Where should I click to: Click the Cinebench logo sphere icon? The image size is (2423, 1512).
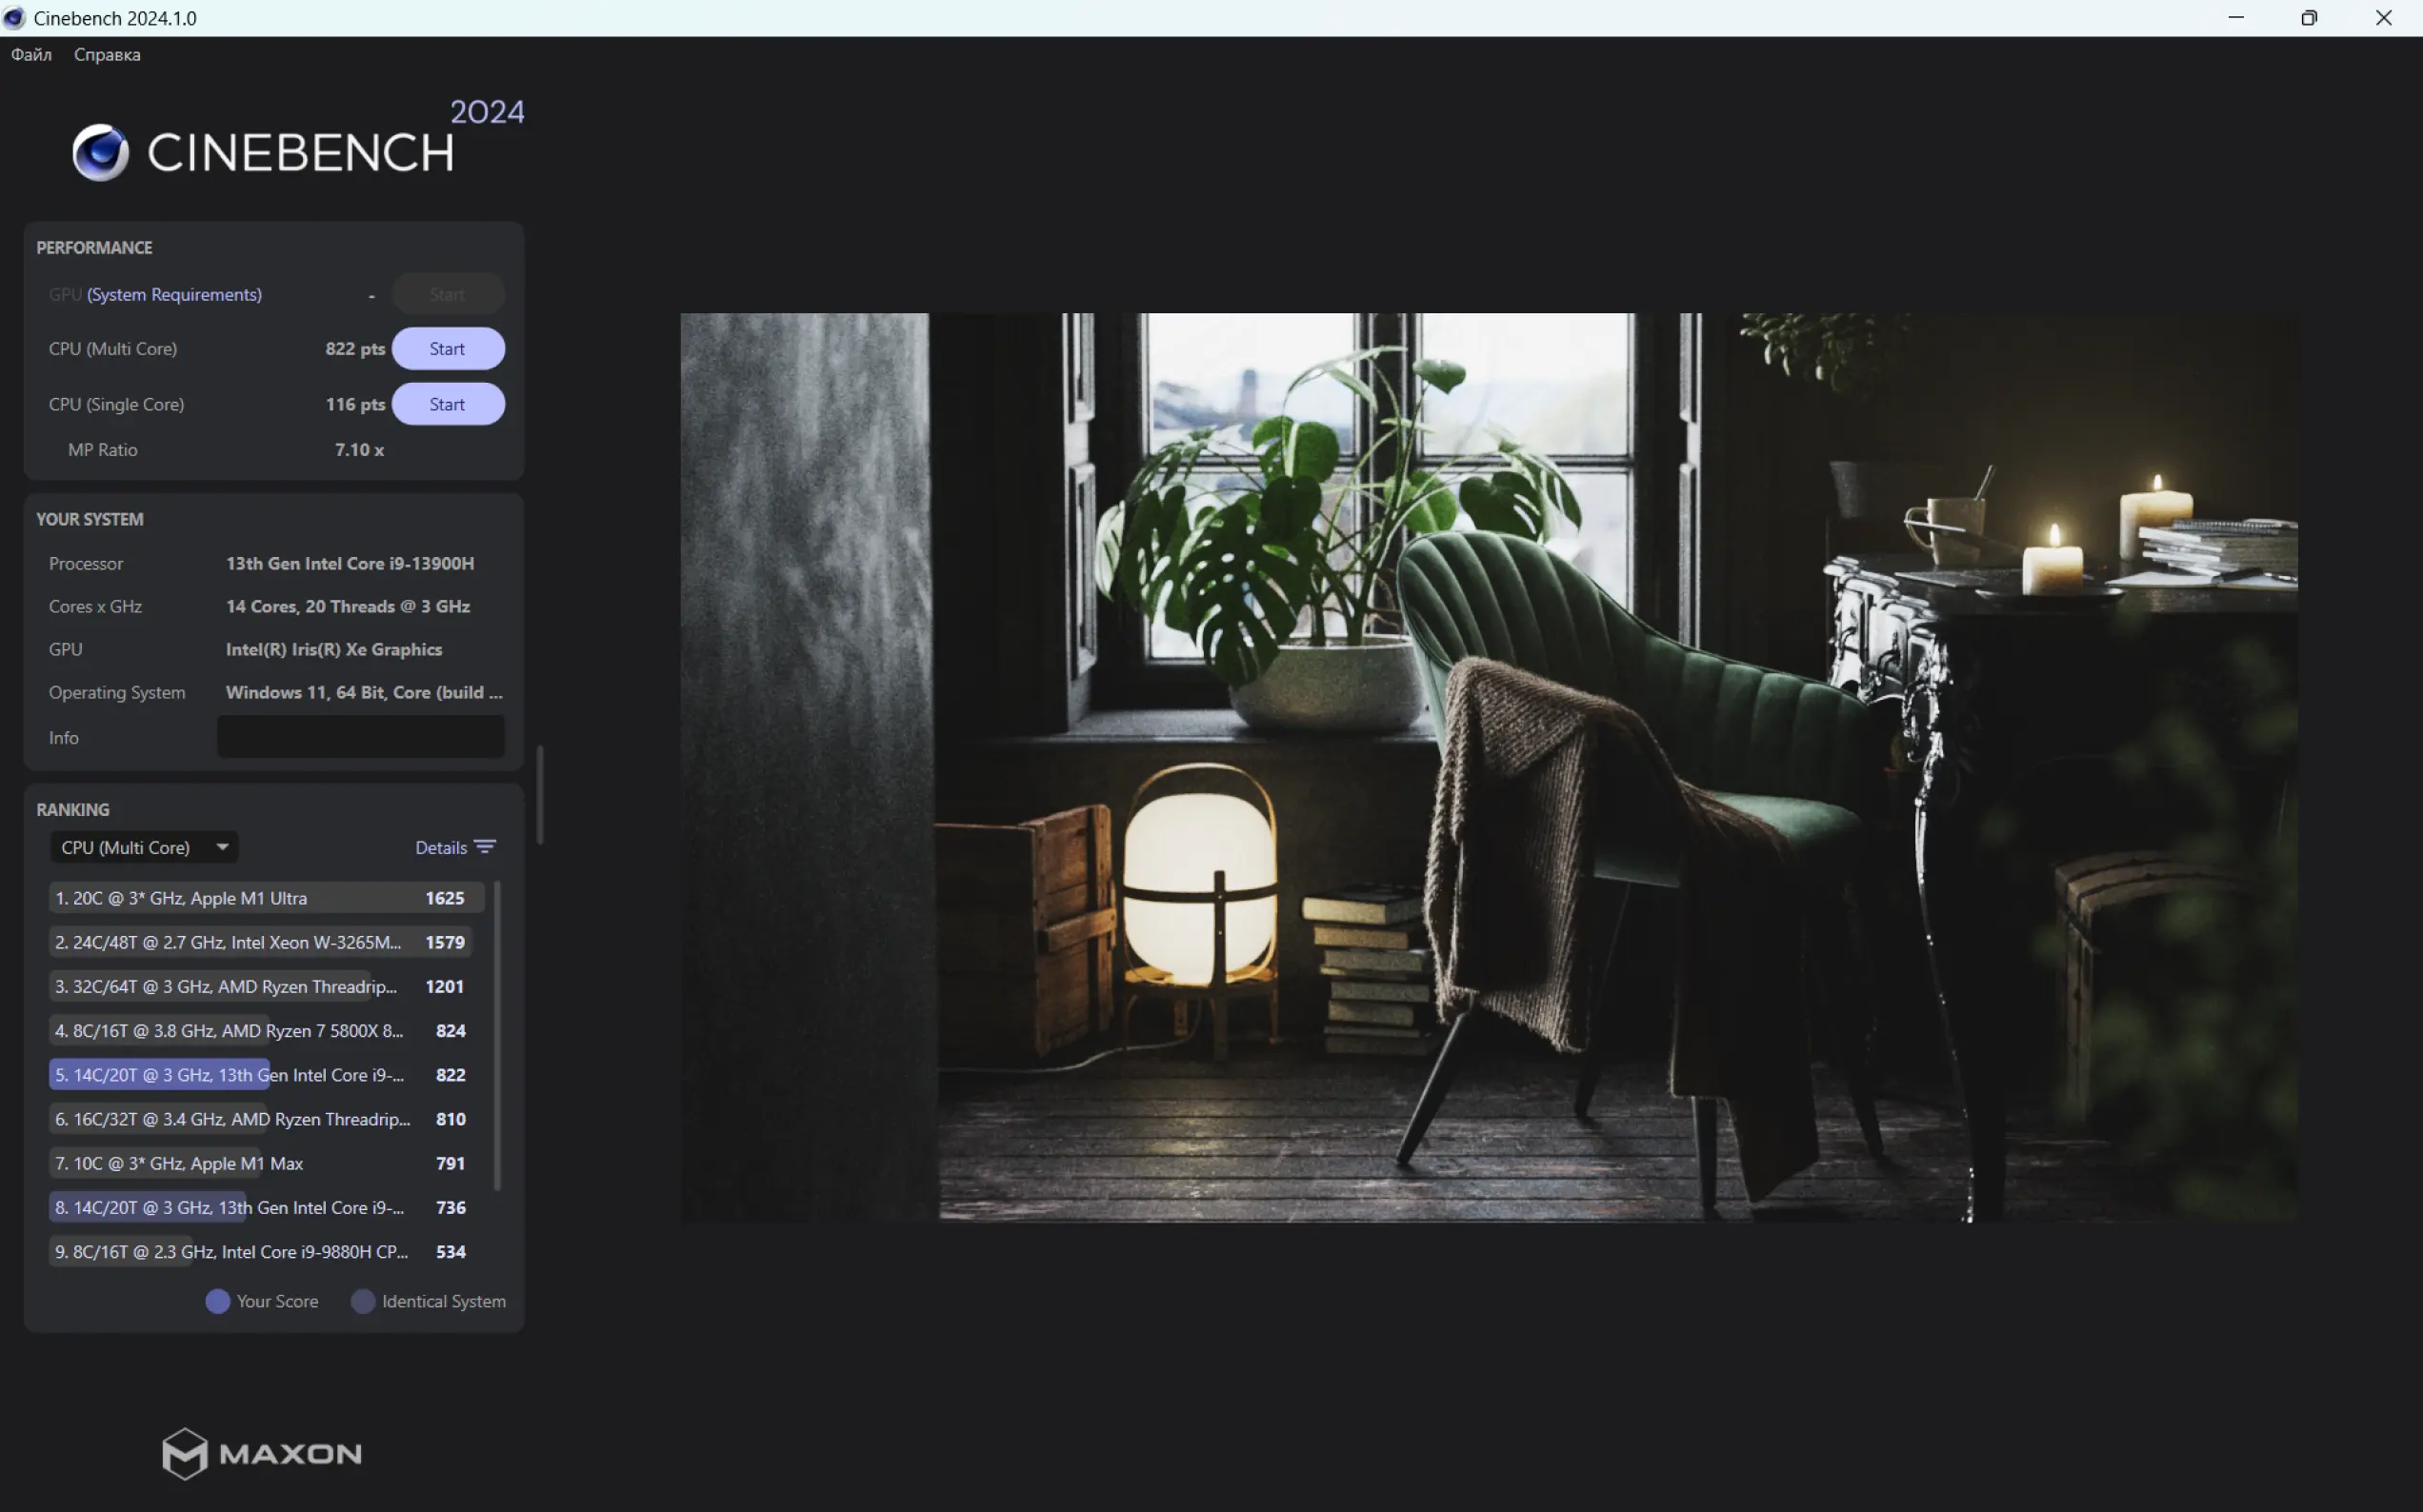pyautogui.click(x=100, y=152)
